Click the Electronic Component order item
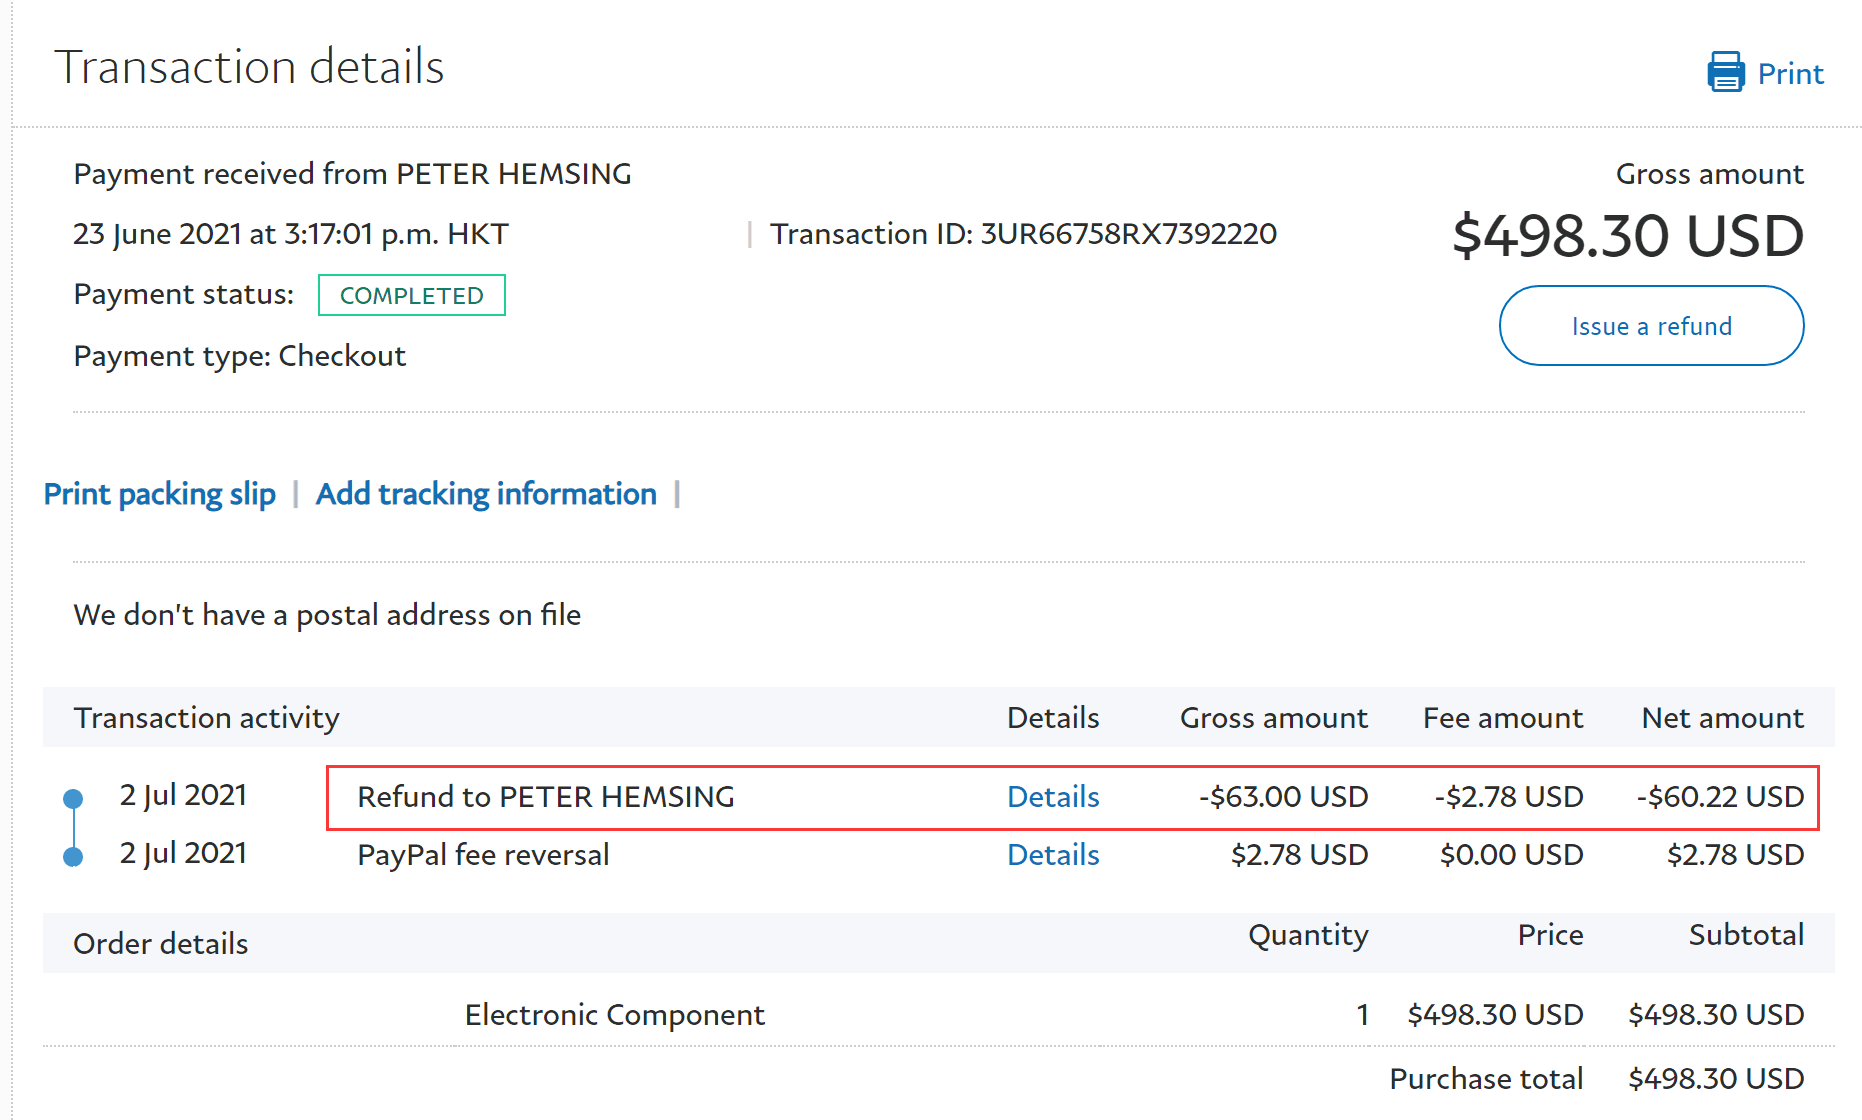Viewport: 1862px width, 1120px height. pyautogui.click(x=614, y=1015)
